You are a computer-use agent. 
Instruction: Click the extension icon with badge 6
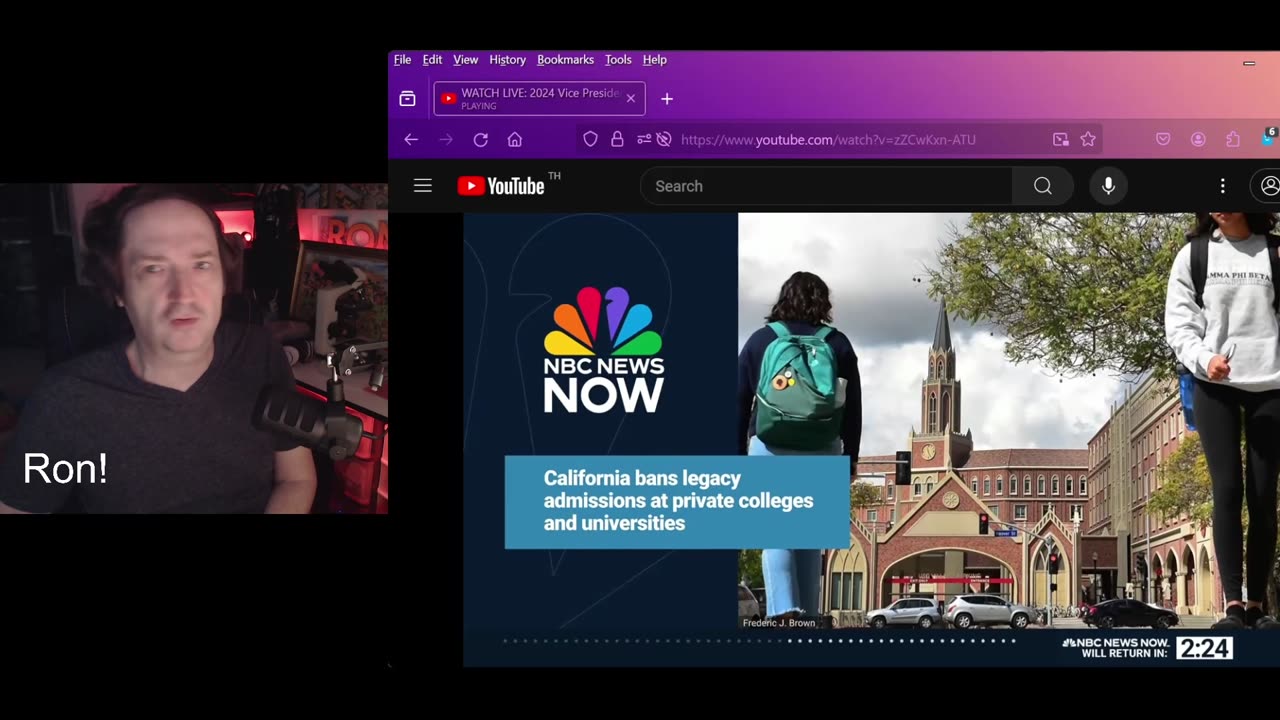click(1269, 138)
